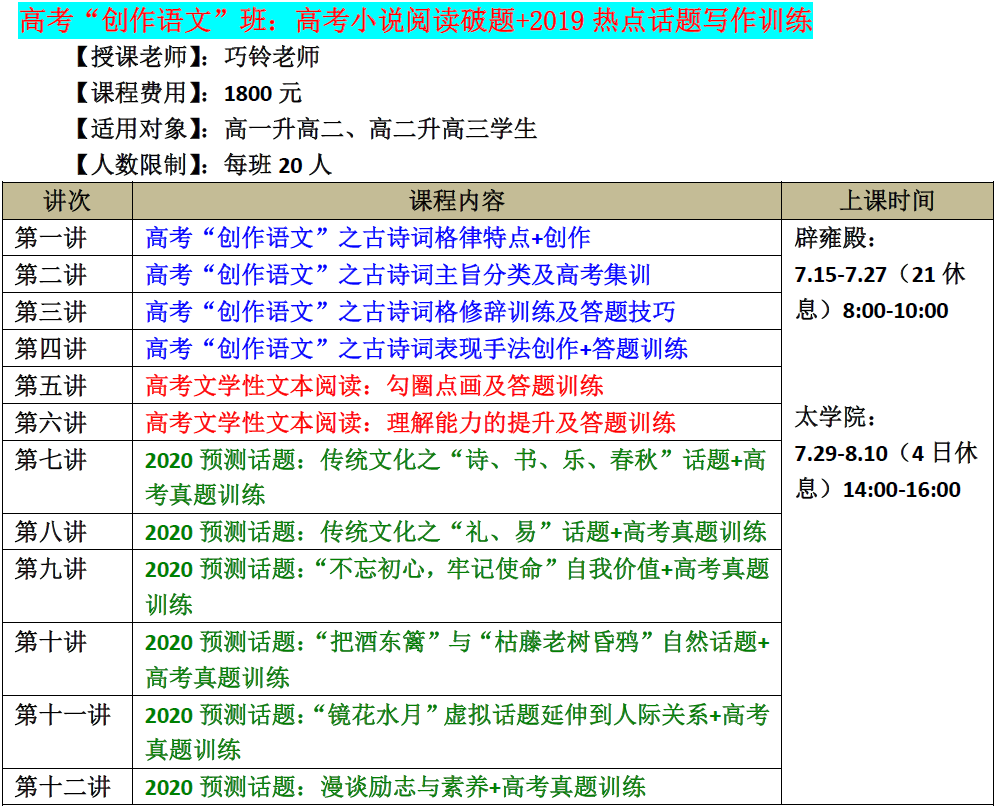Click the red 理解能力的提升 entry
Screen dimensions: 996x807
410,423
